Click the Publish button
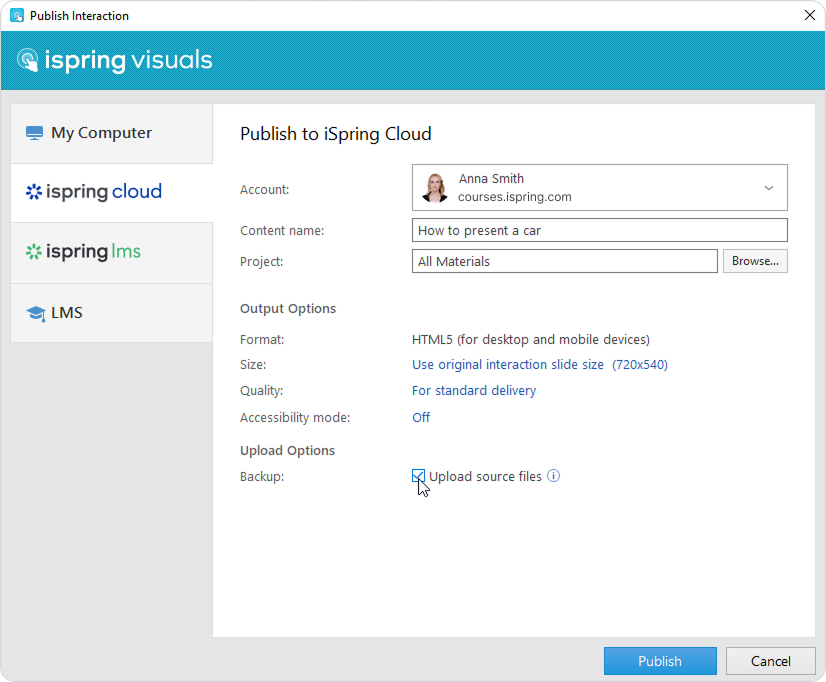This screenshot has width=826, height=682. click(x=660, y=661)
